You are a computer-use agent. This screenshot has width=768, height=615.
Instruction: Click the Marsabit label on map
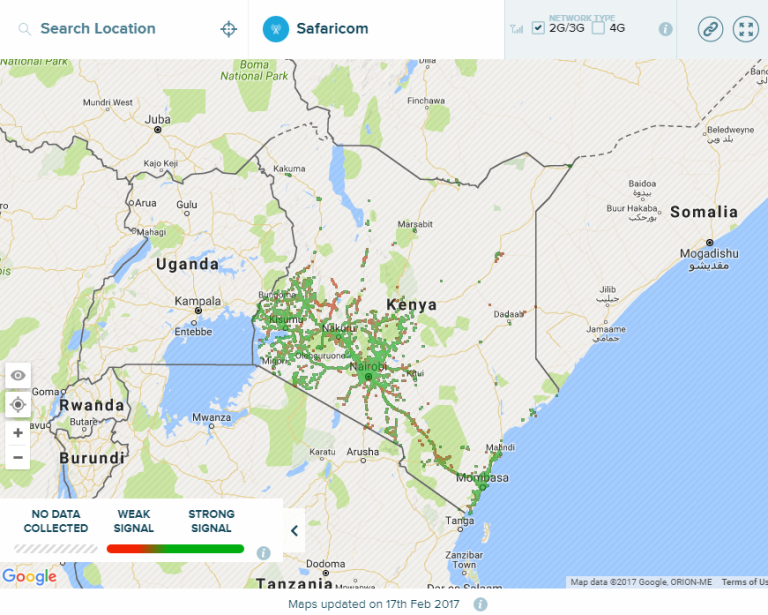tap(415, 224)
